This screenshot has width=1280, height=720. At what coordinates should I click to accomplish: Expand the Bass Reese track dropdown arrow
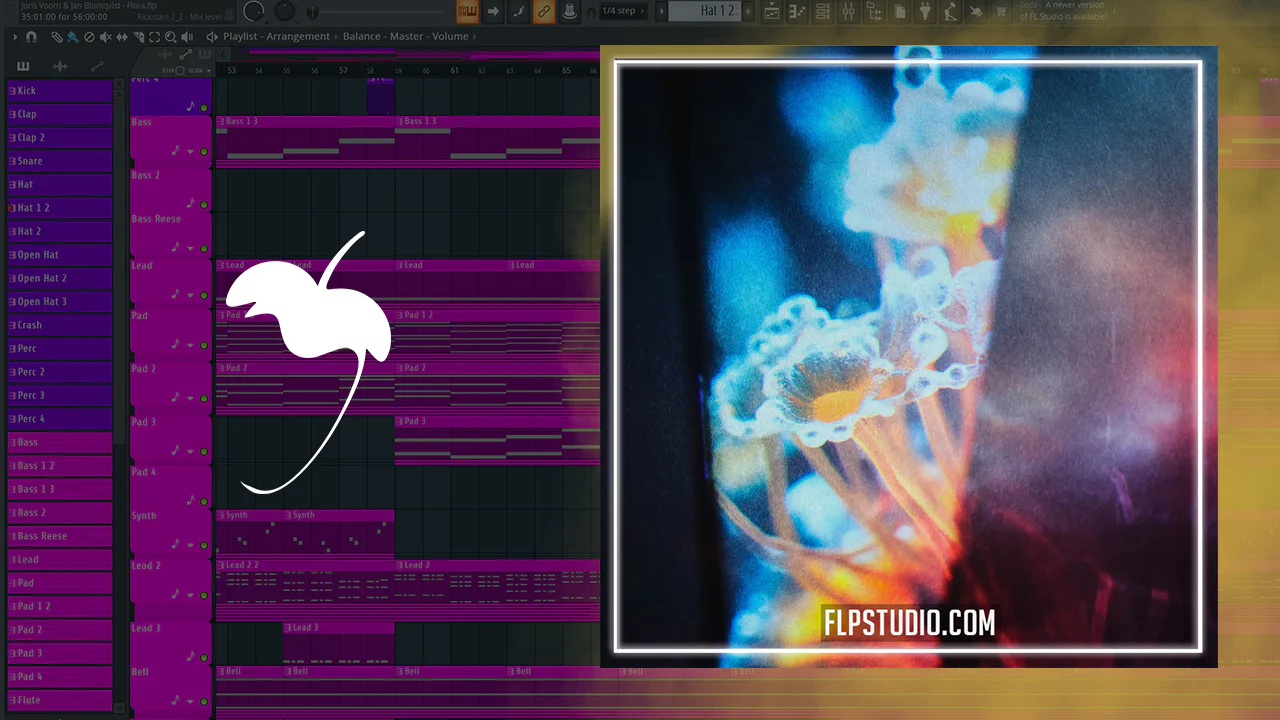190,249
